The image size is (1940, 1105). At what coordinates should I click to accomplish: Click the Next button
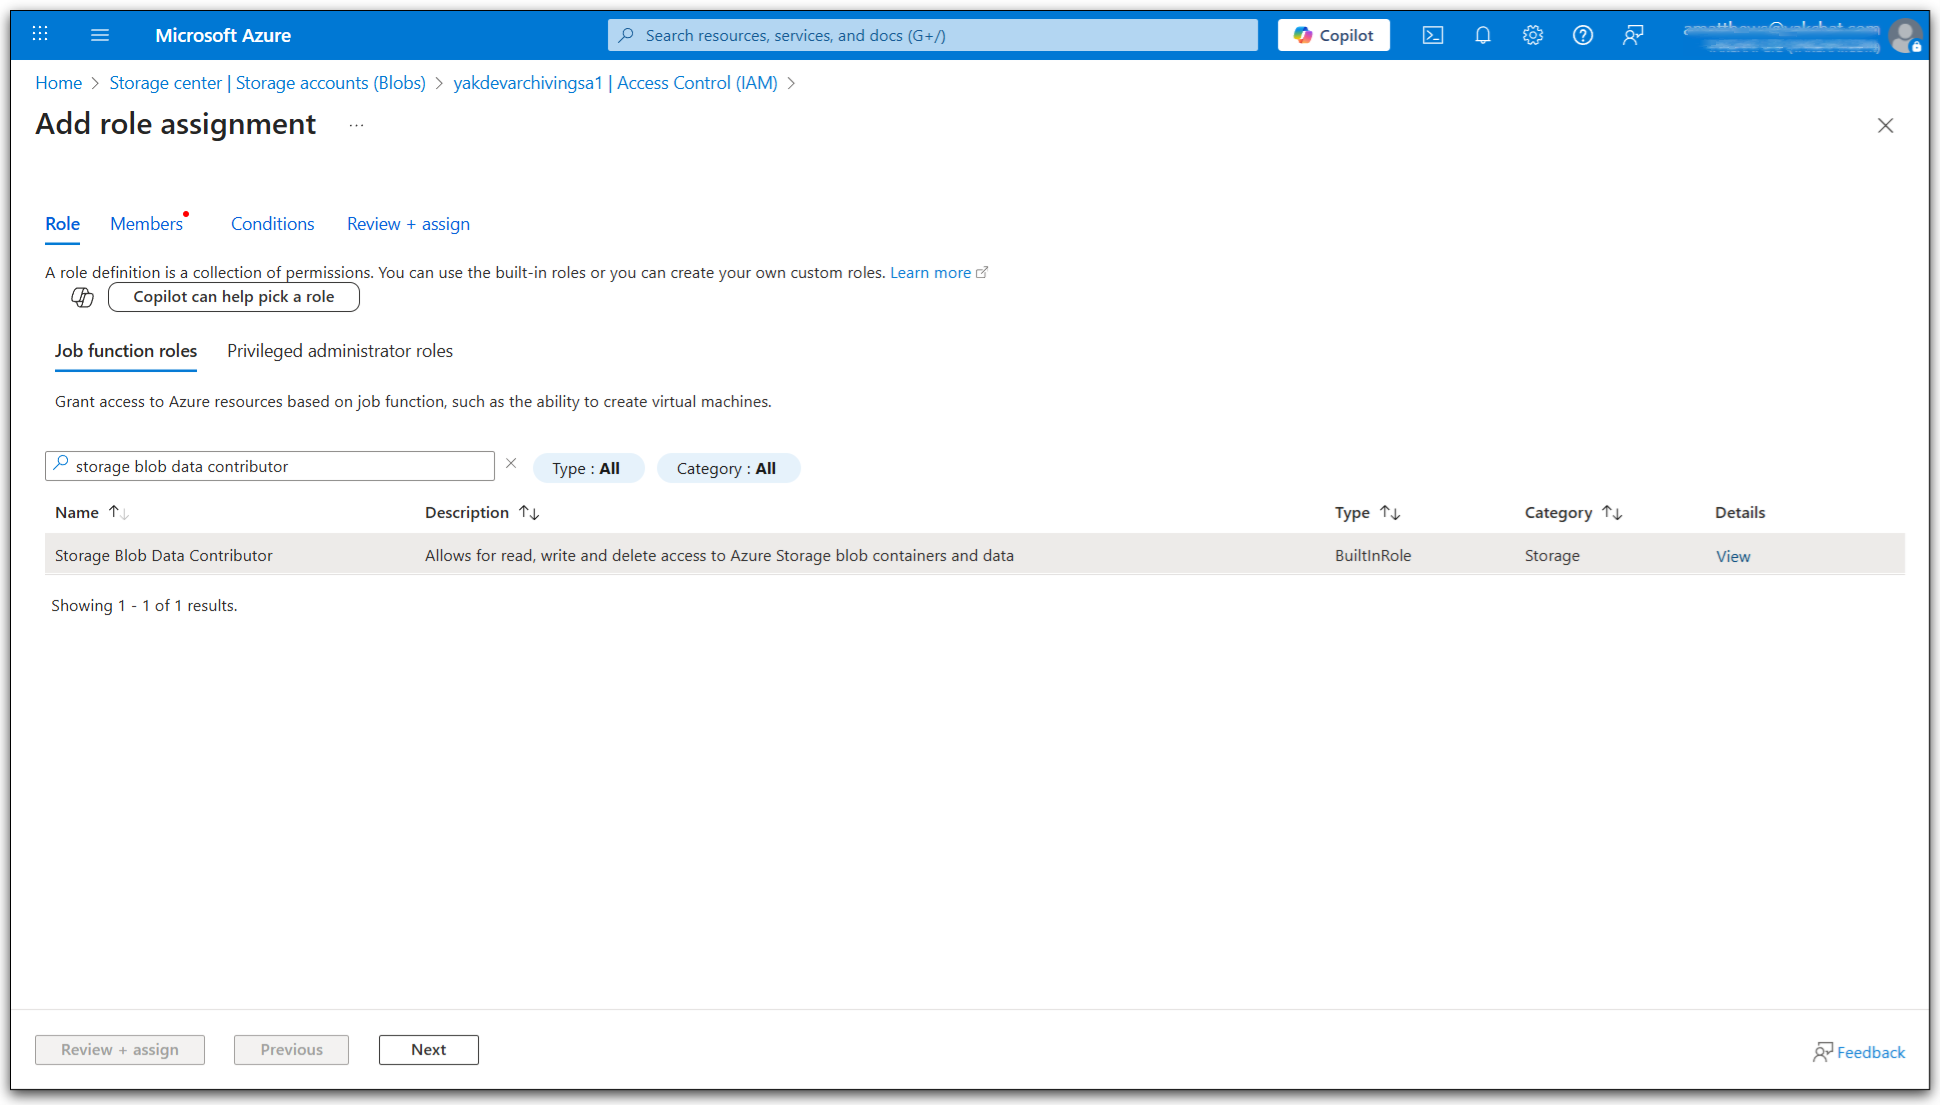pos(428,1050)
